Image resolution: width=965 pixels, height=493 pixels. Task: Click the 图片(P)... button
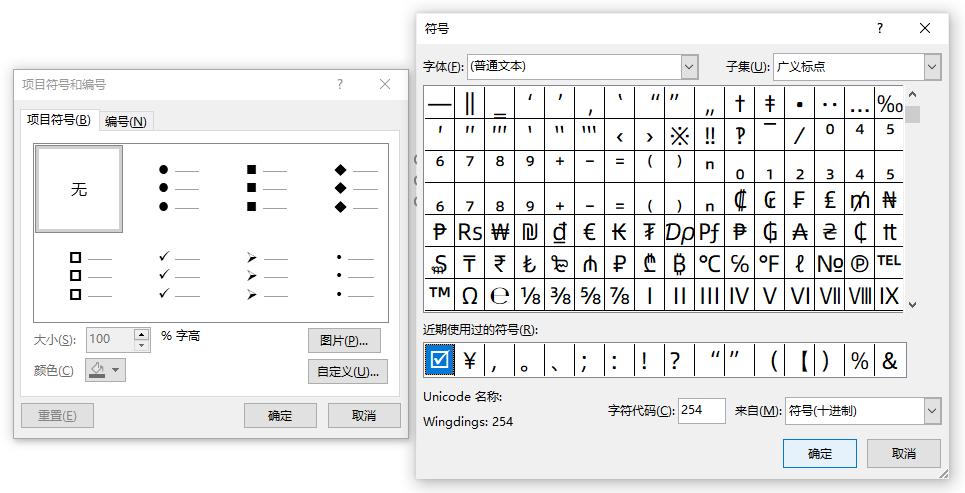tap(344, 340)
